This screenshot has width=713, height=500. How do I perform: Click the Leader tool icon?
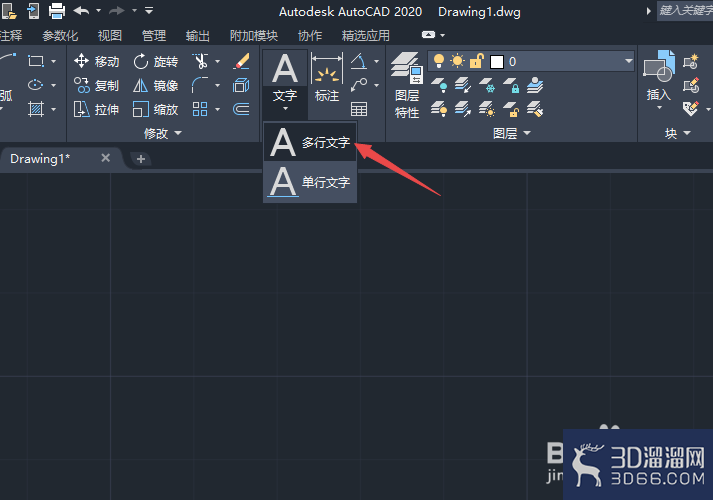click(x=359, y=85)
